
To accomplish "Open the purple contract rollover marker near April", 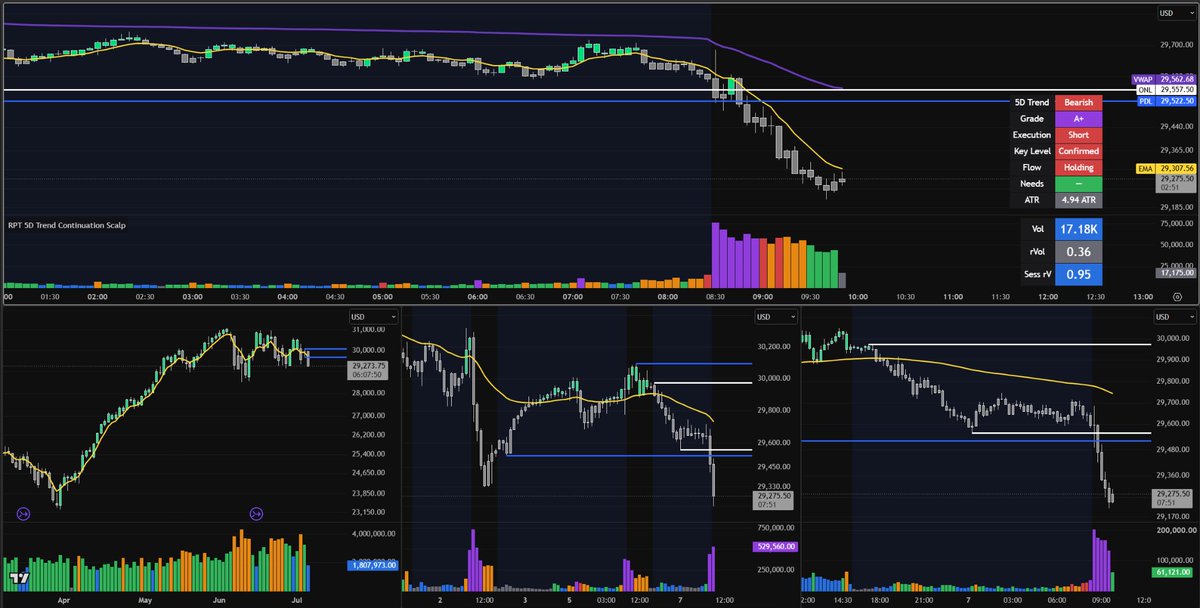I will [x=23, y=514].
